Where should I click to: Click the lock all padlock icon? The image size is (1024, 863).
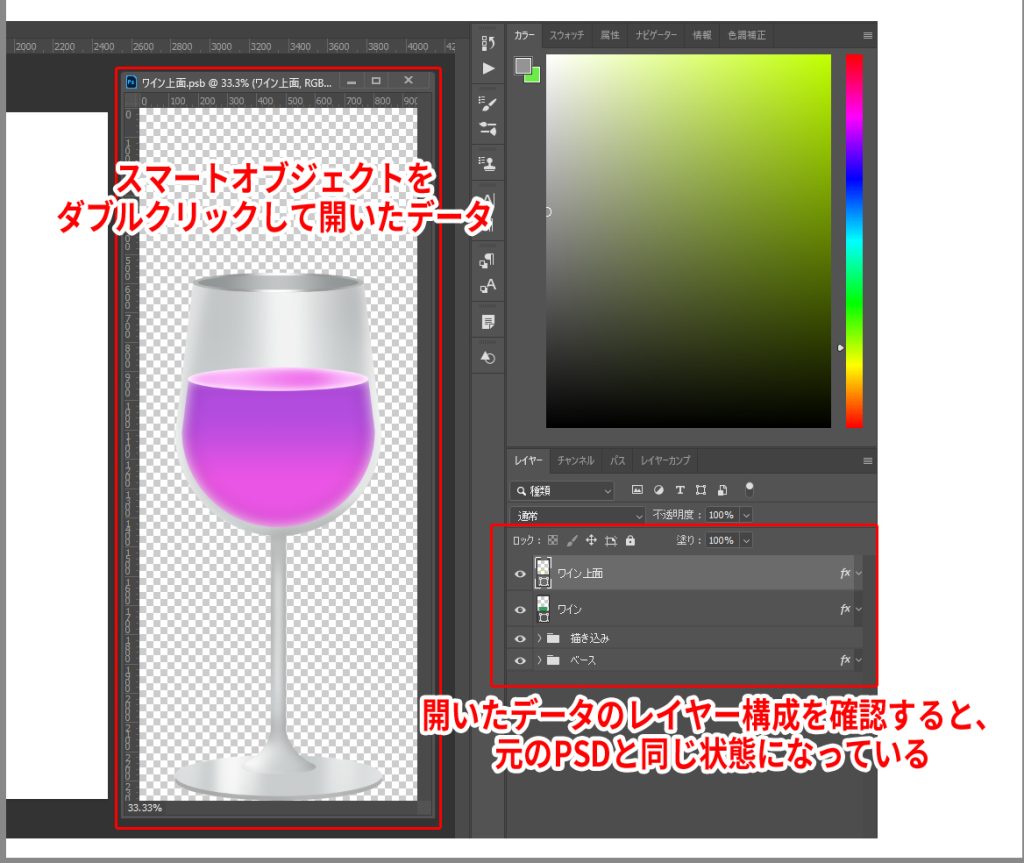pos(630,540)
